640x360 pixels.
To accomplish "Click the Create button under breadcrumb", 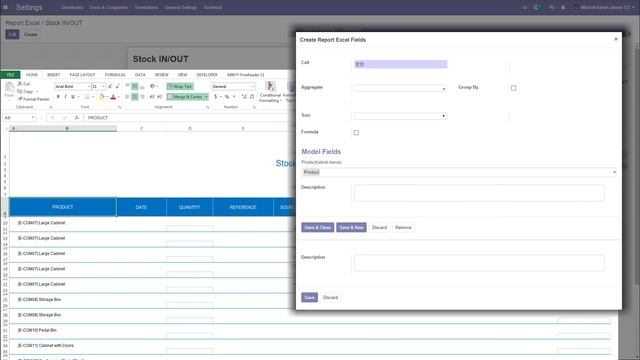I will tap(31, 34).
